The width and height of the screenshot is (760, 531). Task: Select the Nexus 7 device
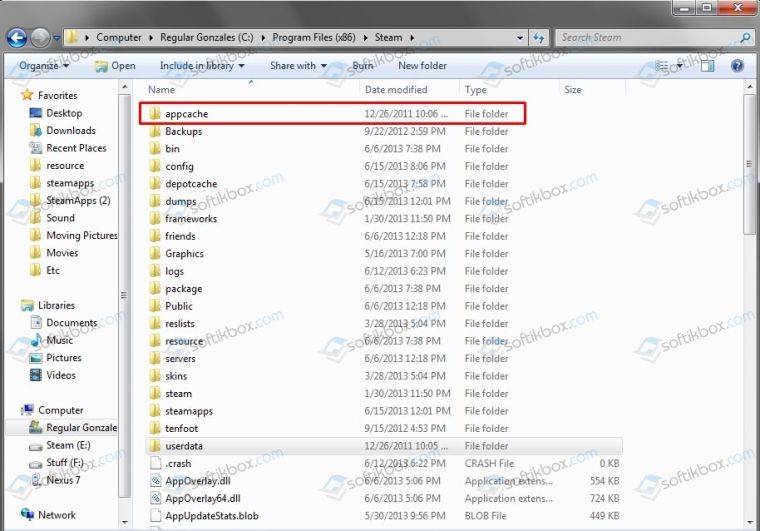coord(55,480)
